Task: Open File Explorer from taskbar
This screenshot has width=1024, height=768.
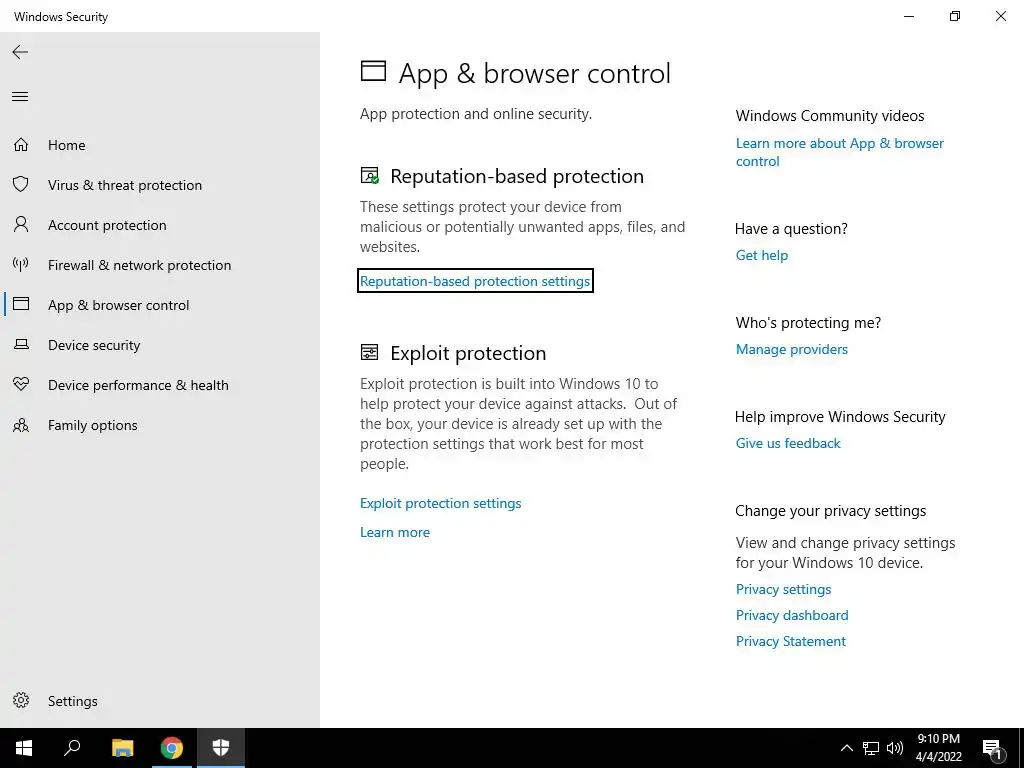Action: tap(122, 748)
